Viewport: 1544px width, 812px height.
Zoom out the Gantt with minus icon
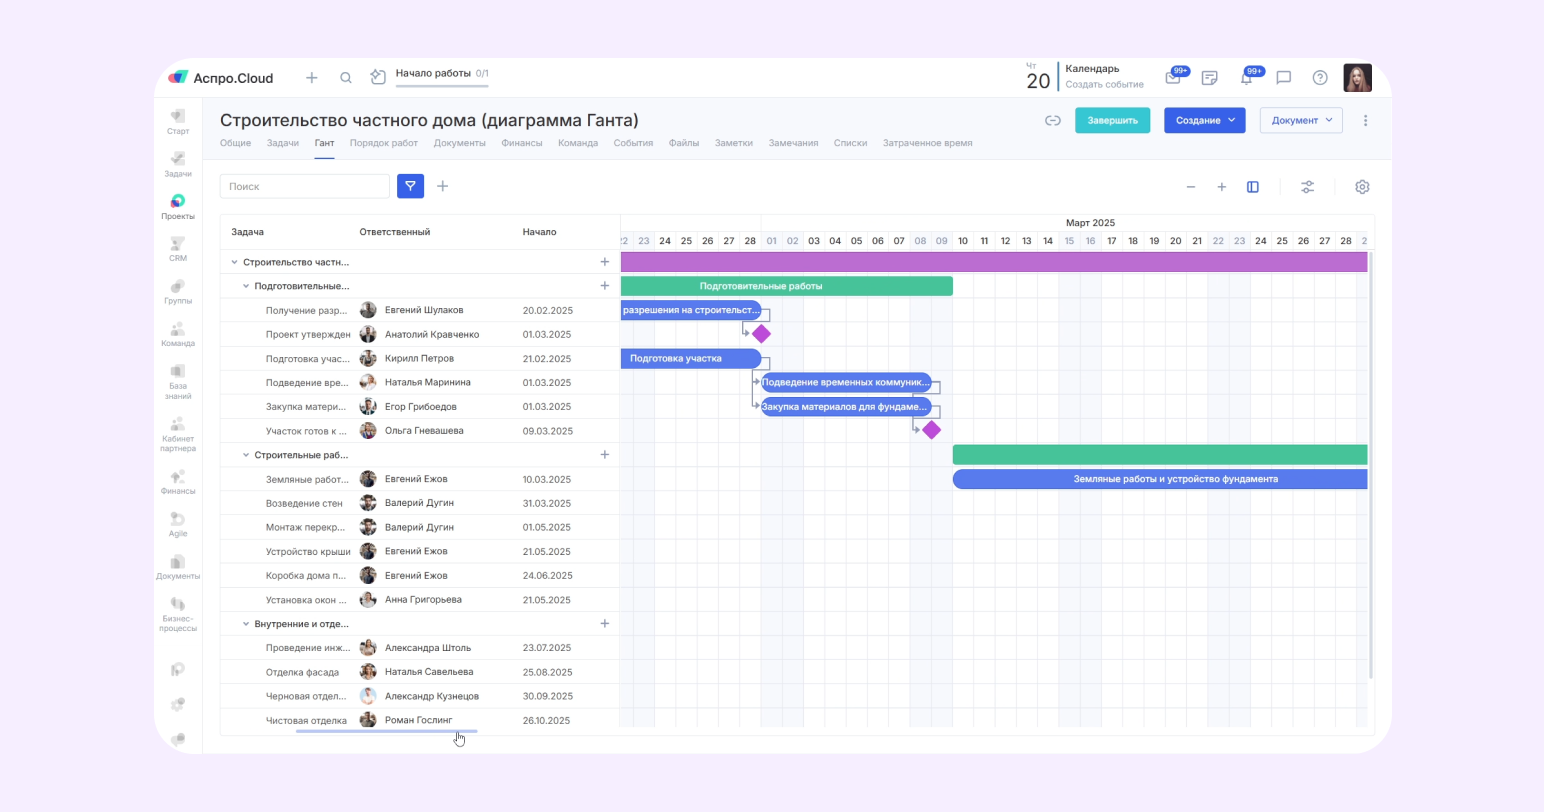1190,187
